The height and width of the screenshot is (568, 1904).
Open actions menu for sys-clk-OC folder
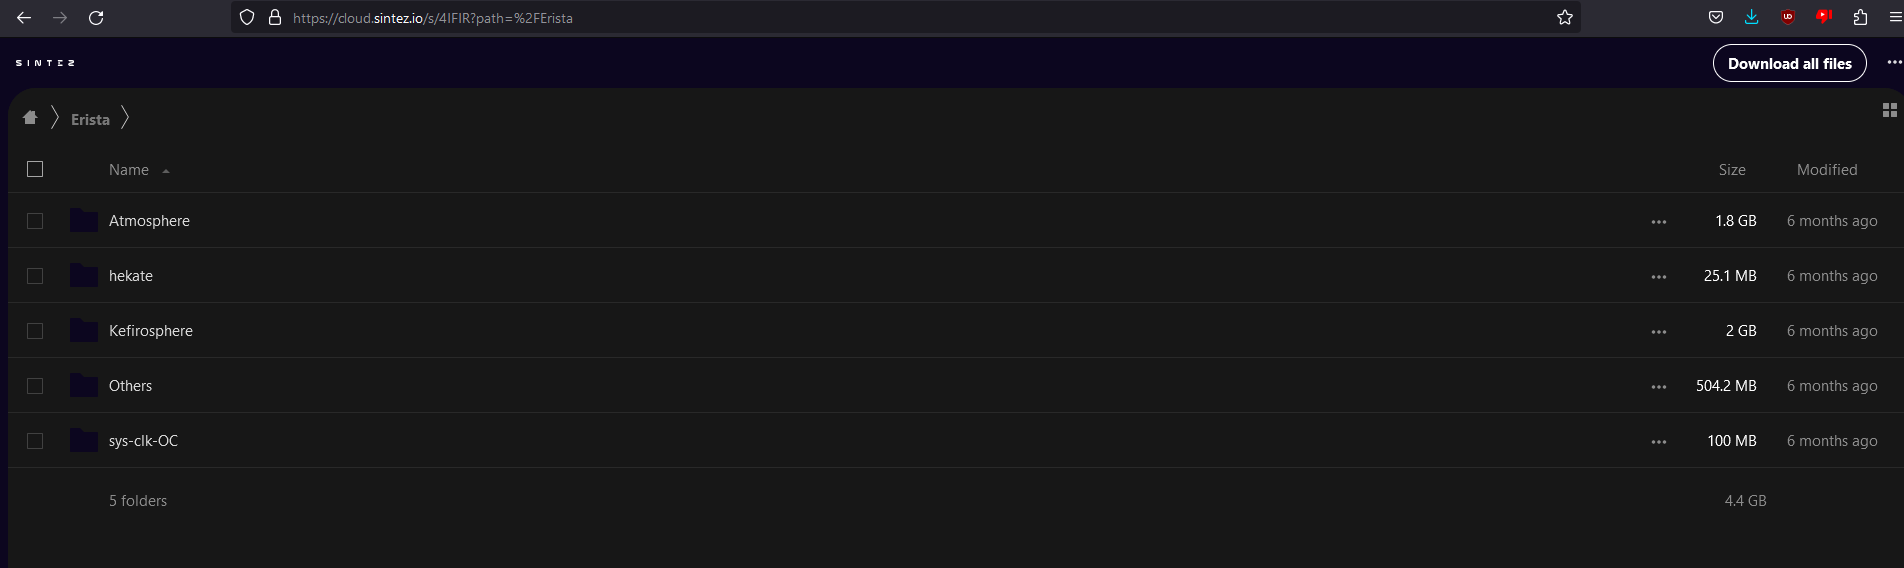(x=1659, y=442)
